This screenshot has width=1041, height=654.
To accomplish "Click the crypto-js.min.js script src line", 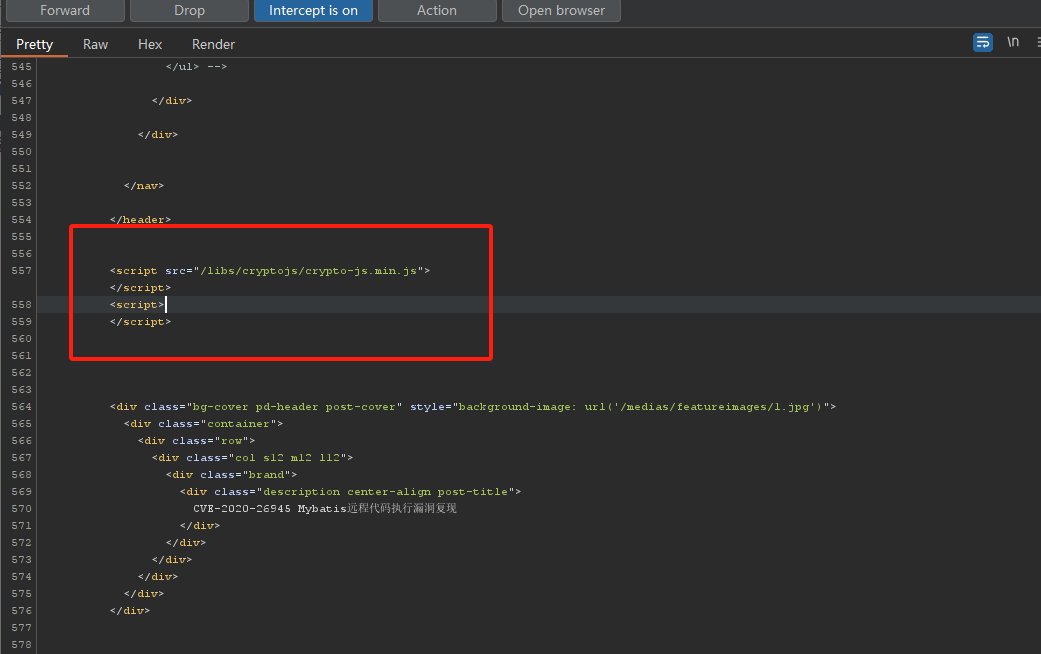I will click(x=270, y=271).
